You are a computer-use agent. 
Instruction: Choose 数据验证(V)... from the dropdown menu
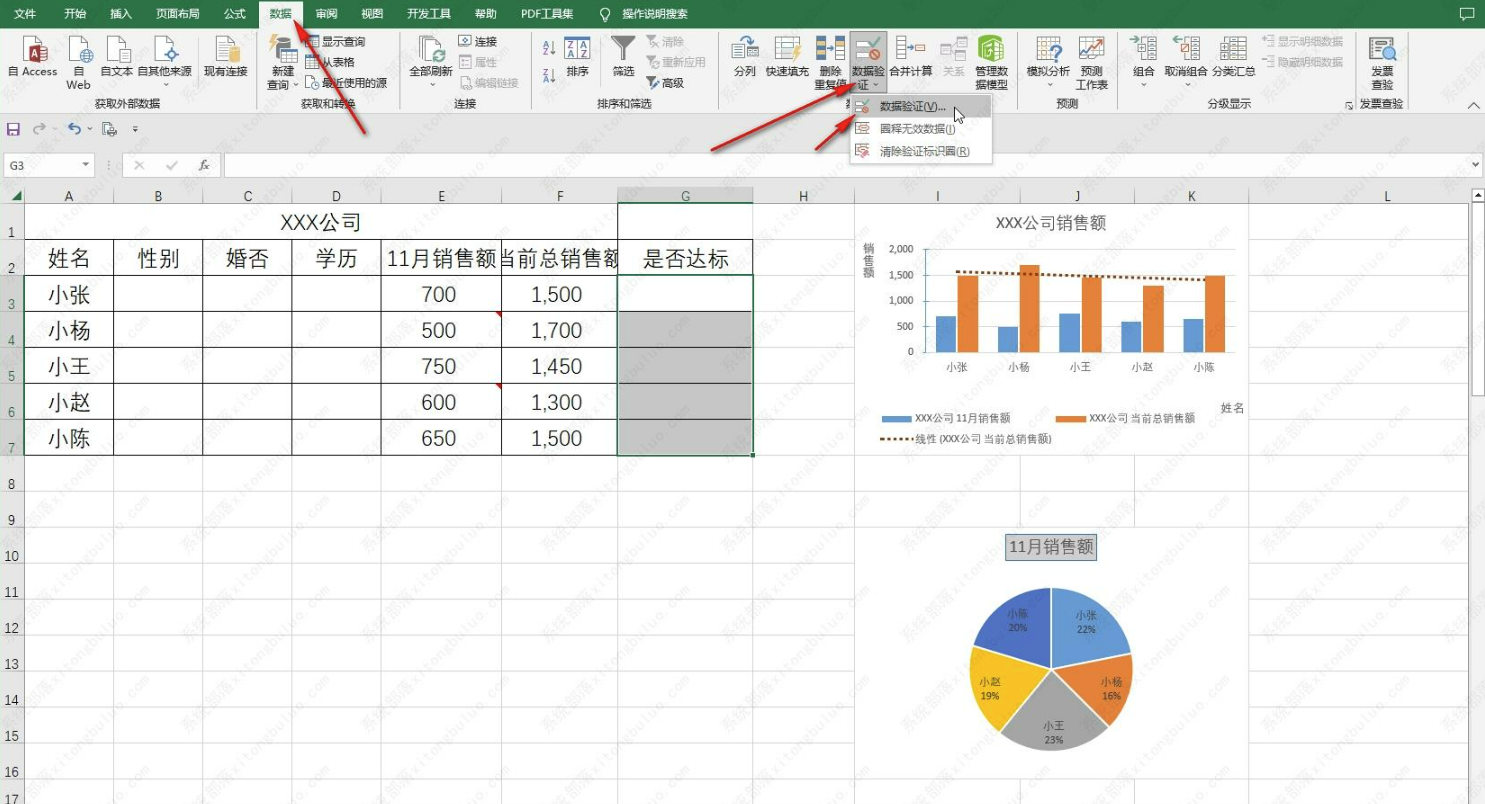pyautogui.click(x=911, y=107)
